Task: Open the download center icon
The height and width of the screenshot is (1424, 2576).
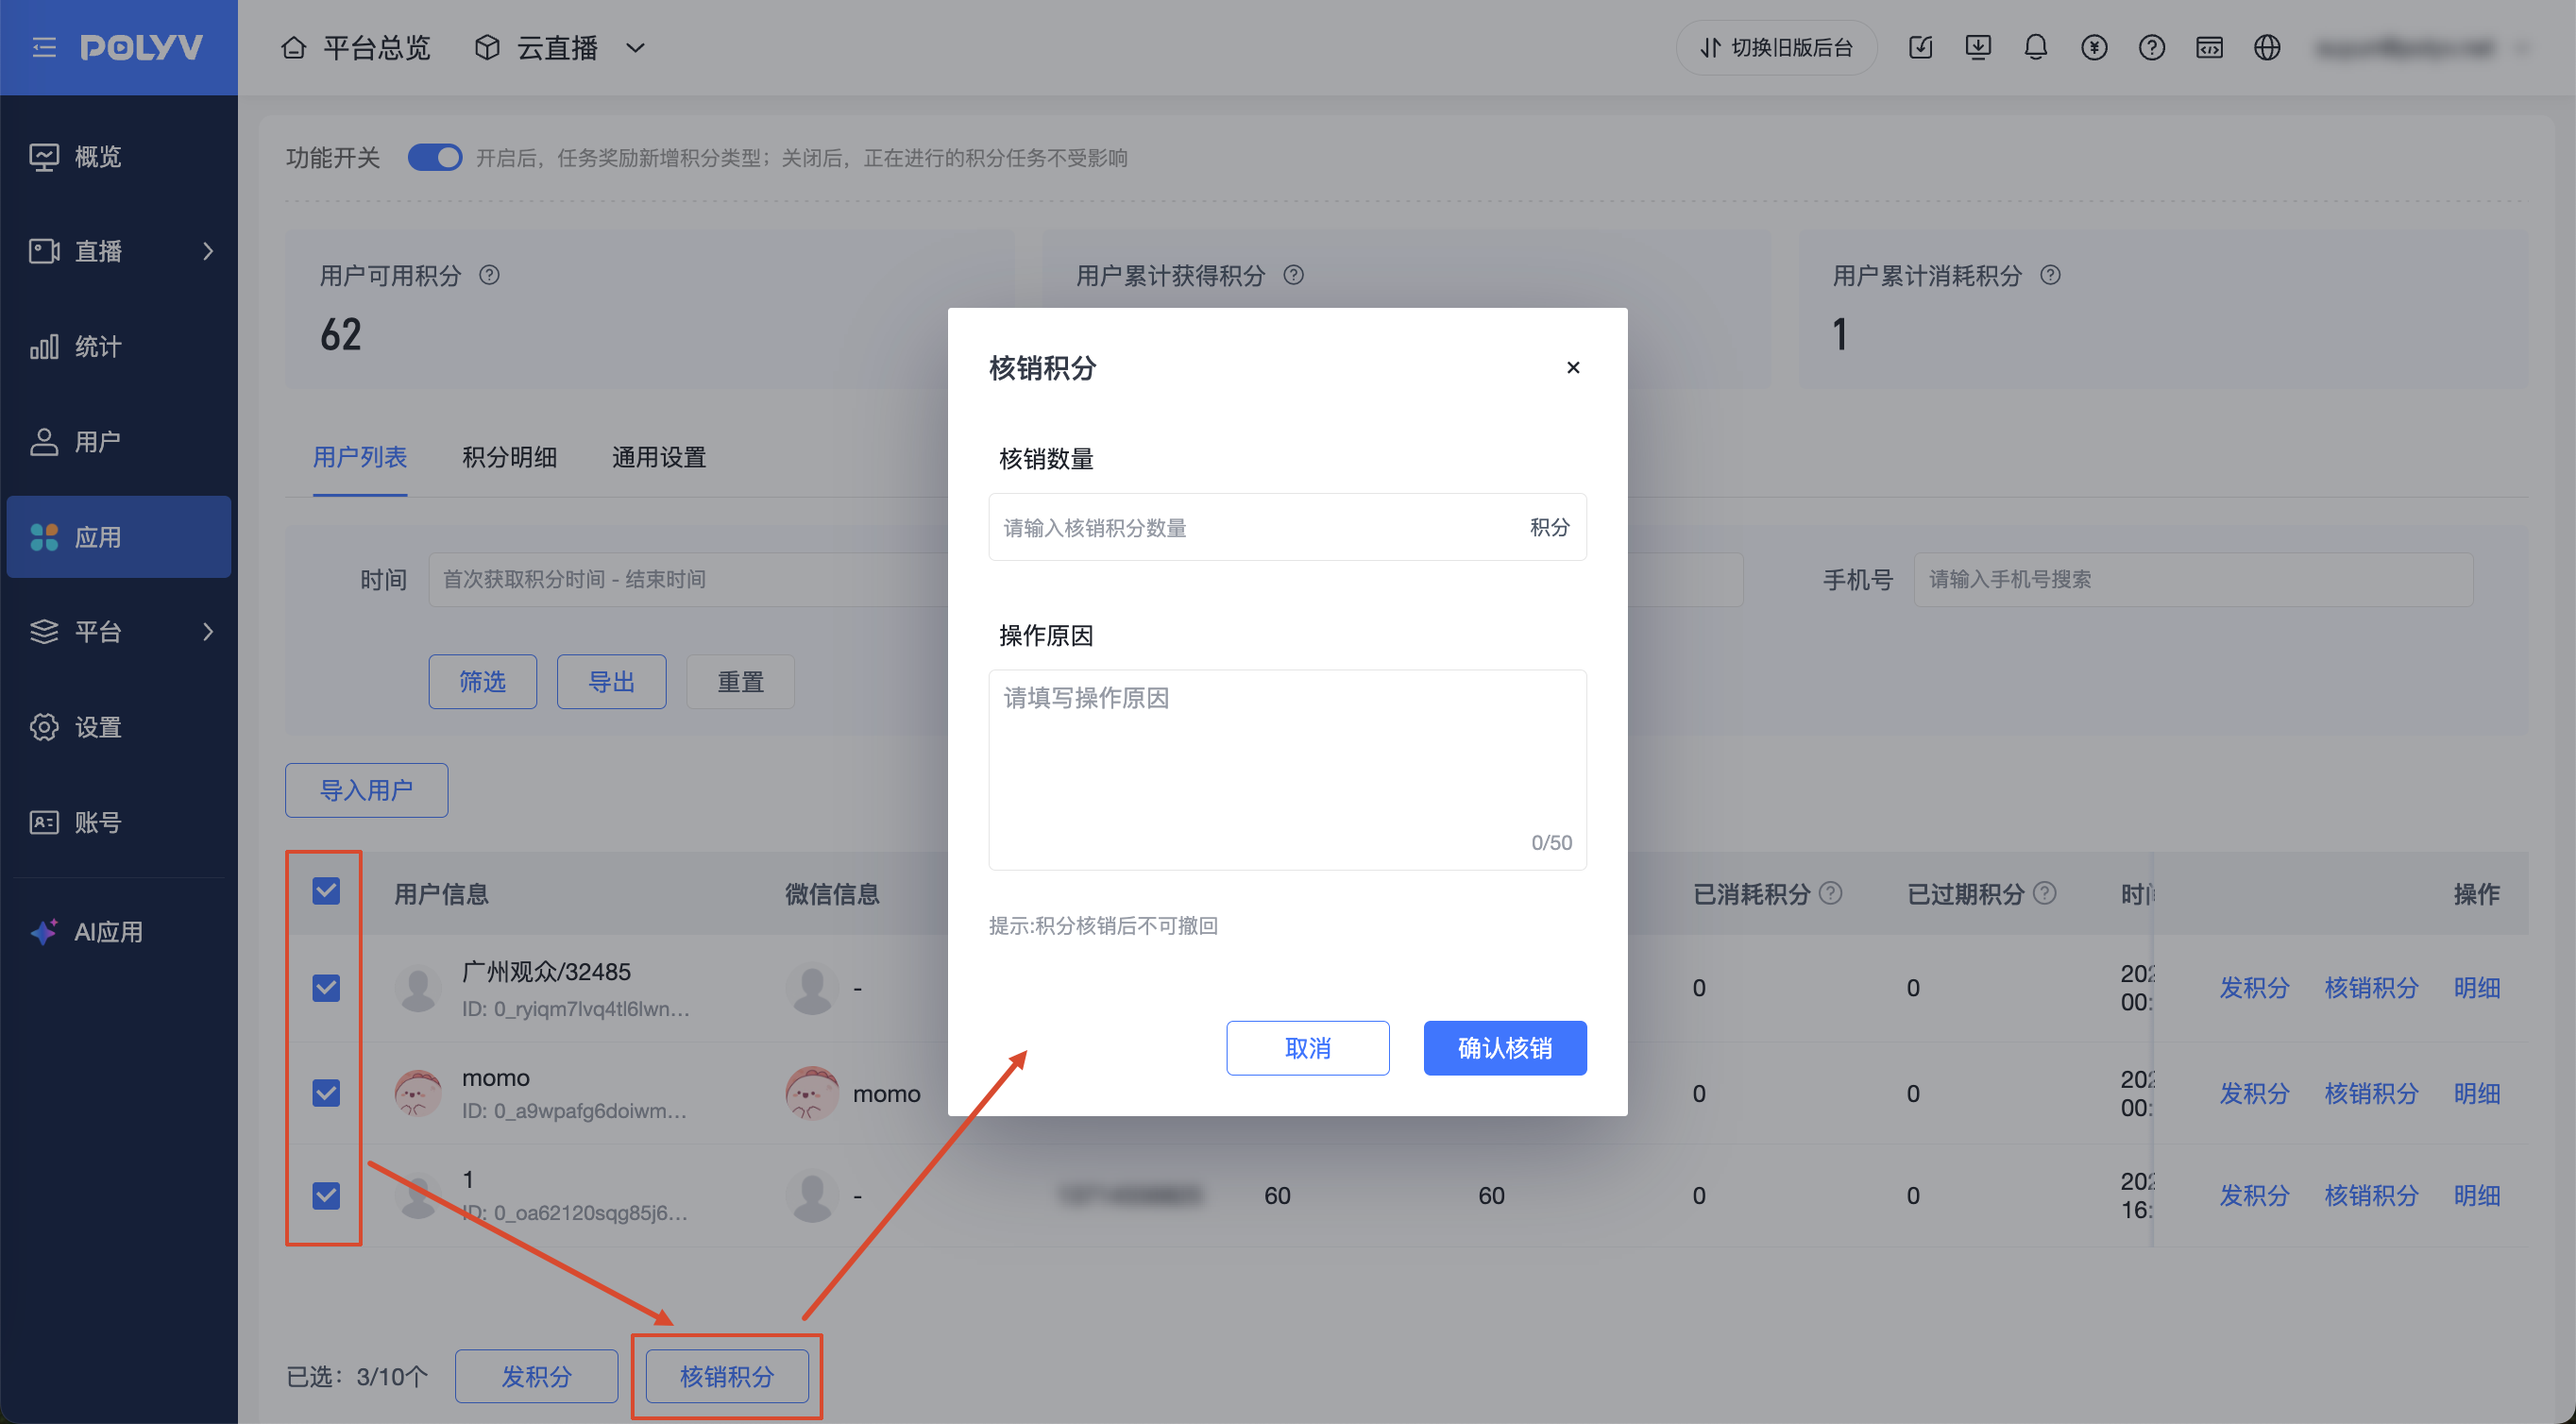Action: pyautogui.click(x=1978, y=47)
